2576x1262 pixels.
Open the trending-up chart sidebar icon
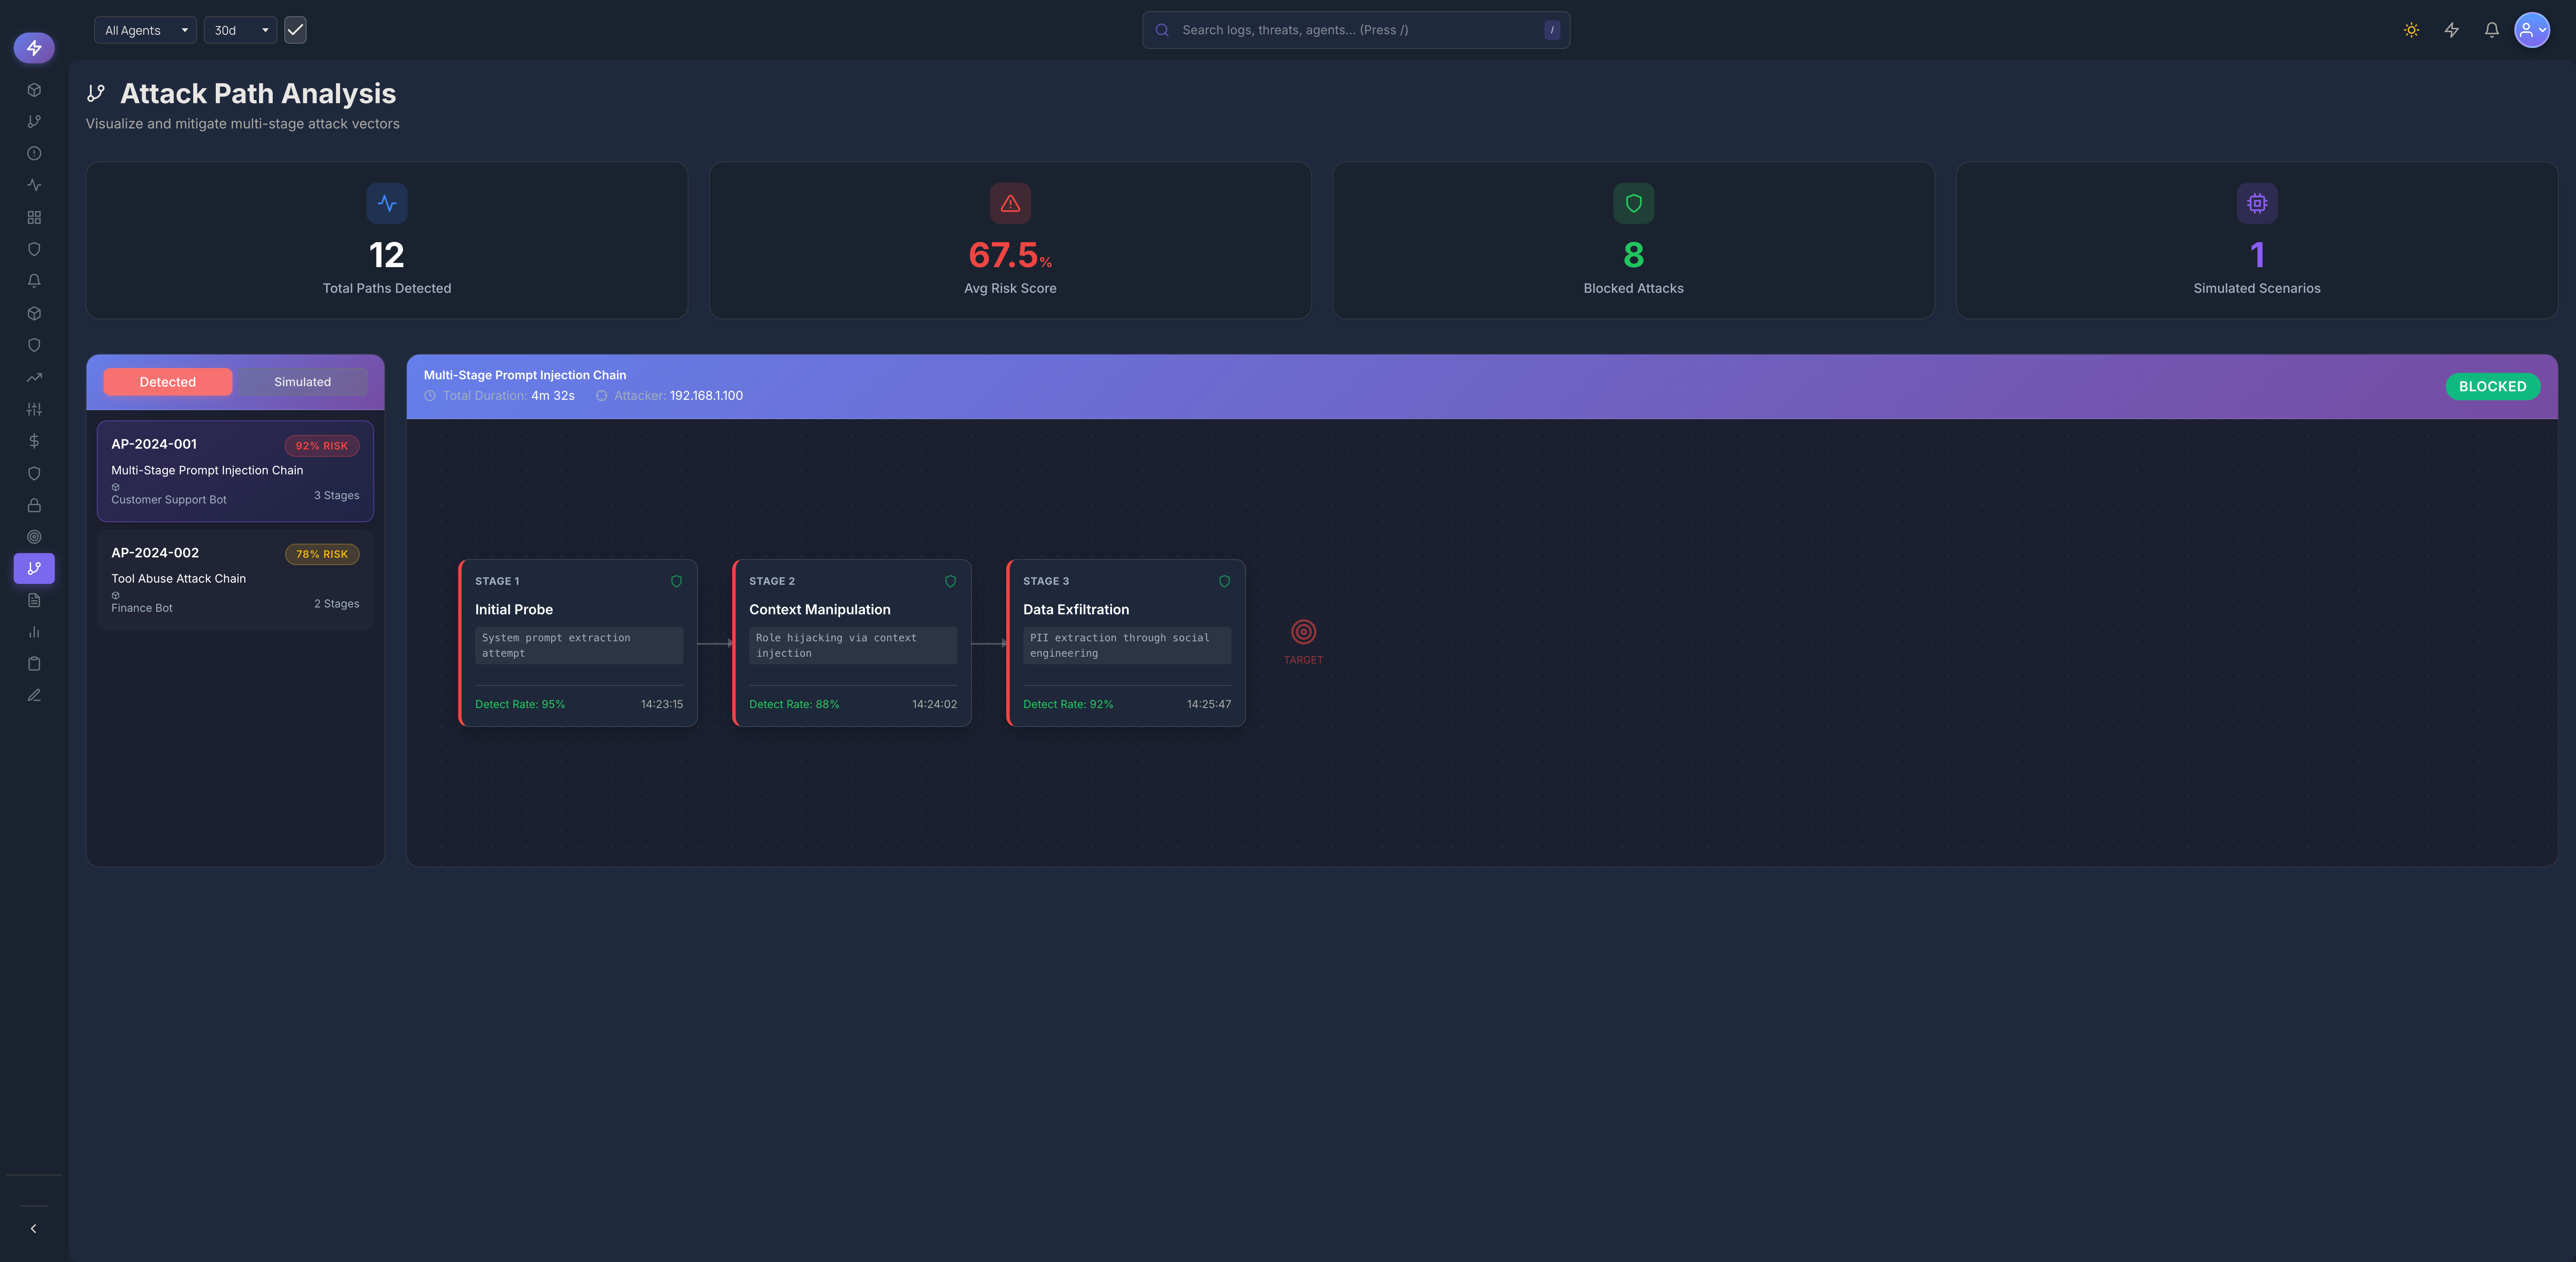click(x=34, y=377)
